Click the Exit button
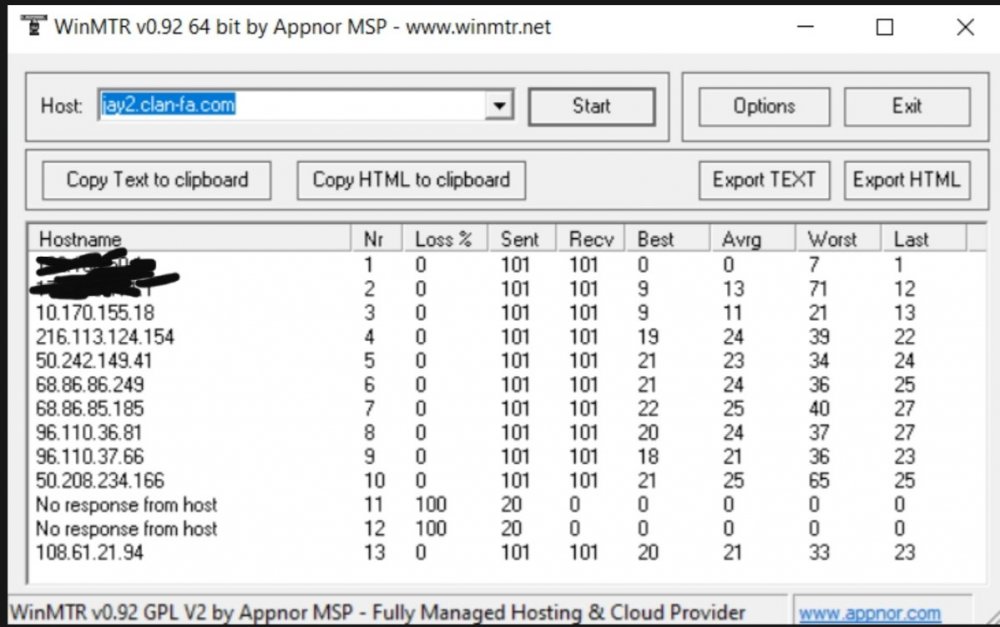Screen dimensions: 1000x627 coord(907,106)
